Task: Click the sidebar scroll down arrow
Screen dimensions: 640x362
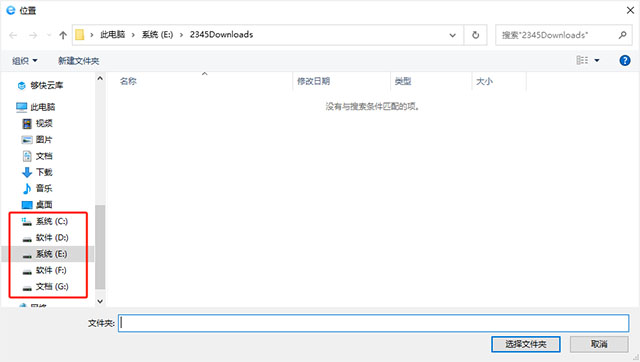Action: 100,301
